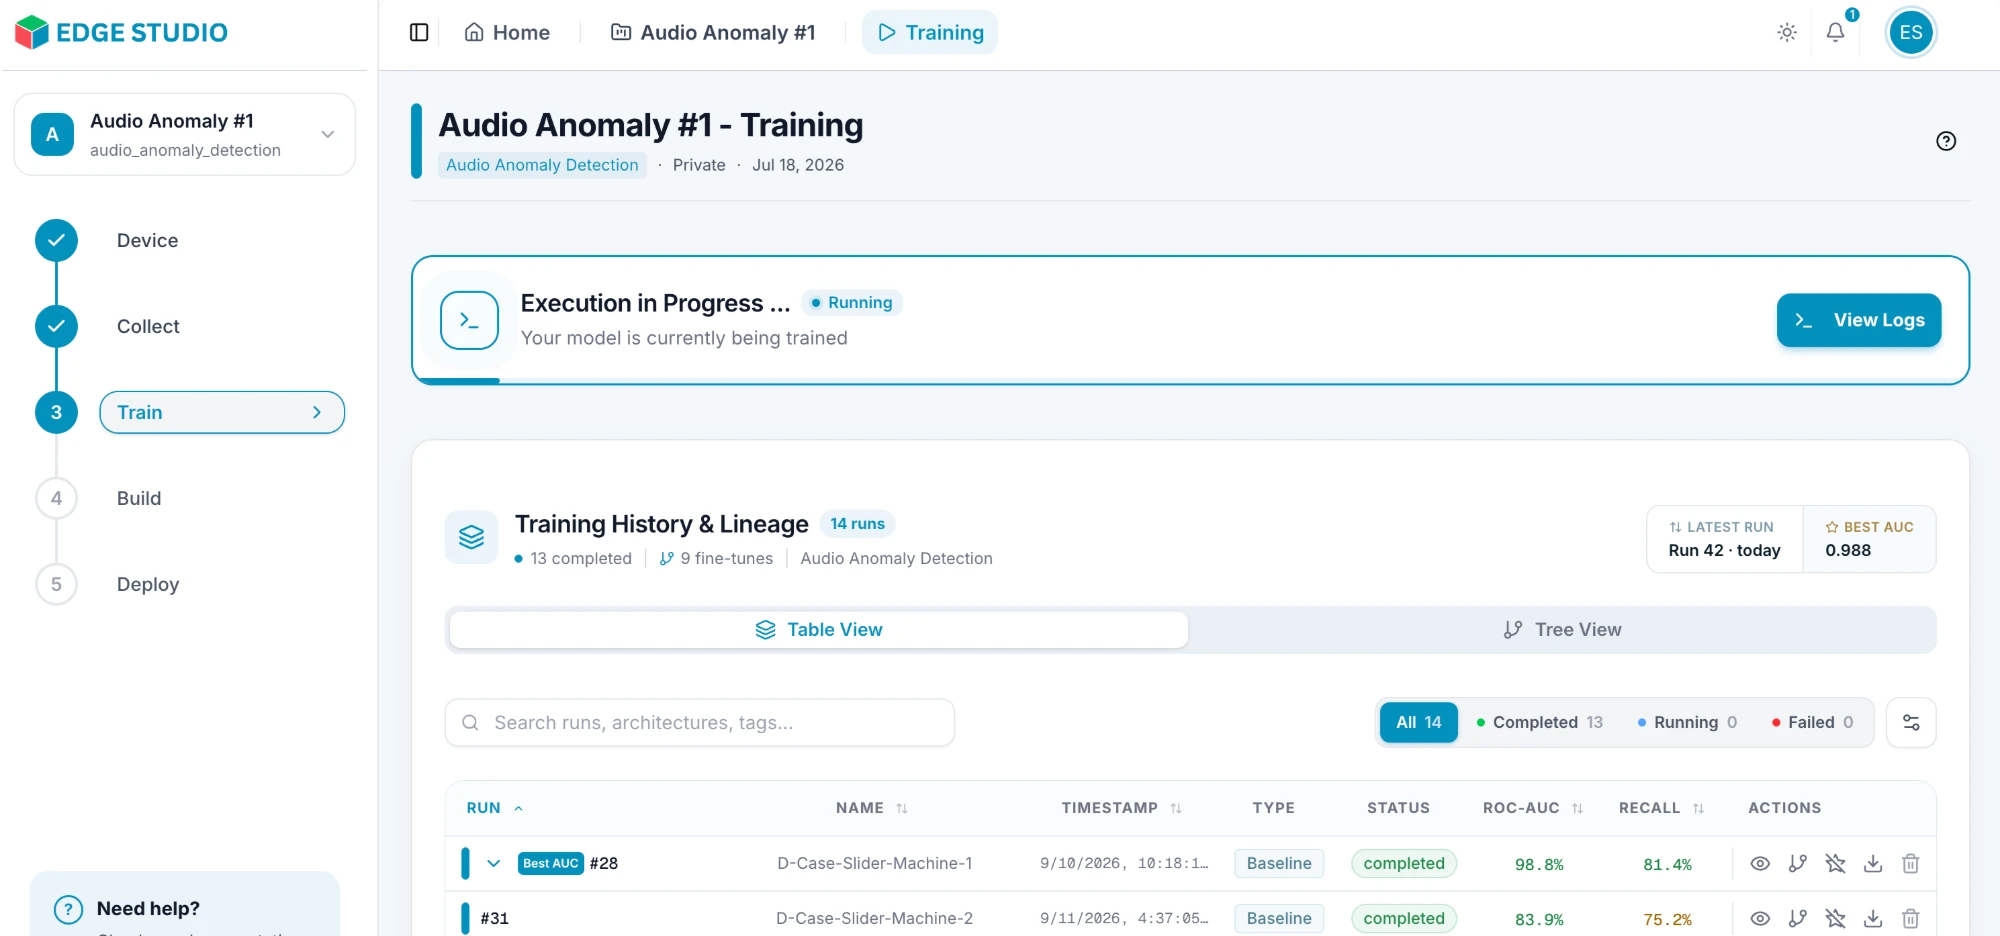Switch theme with the sun icon
Screen dimensions: 2000x936
[x=1787, y=32]
